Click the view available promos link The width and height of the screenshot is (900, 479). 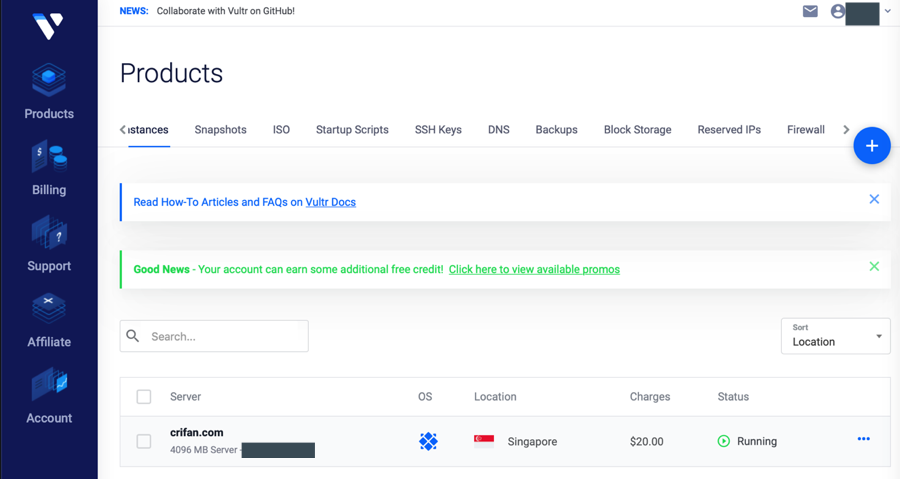(x=534, y=270)
